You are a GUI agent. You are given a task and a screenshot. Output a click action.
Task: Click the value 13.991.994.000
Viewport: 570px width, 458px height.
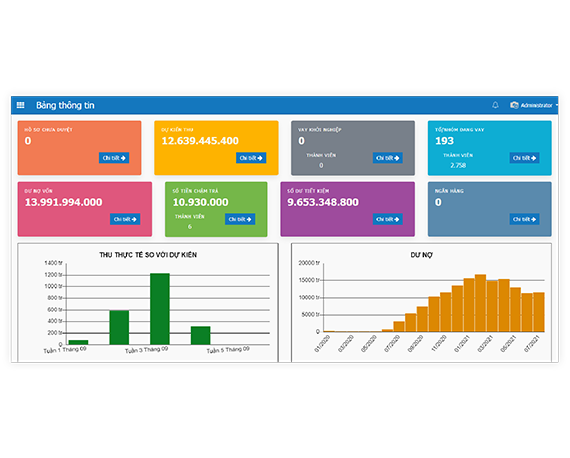click(x=63, y=202)
